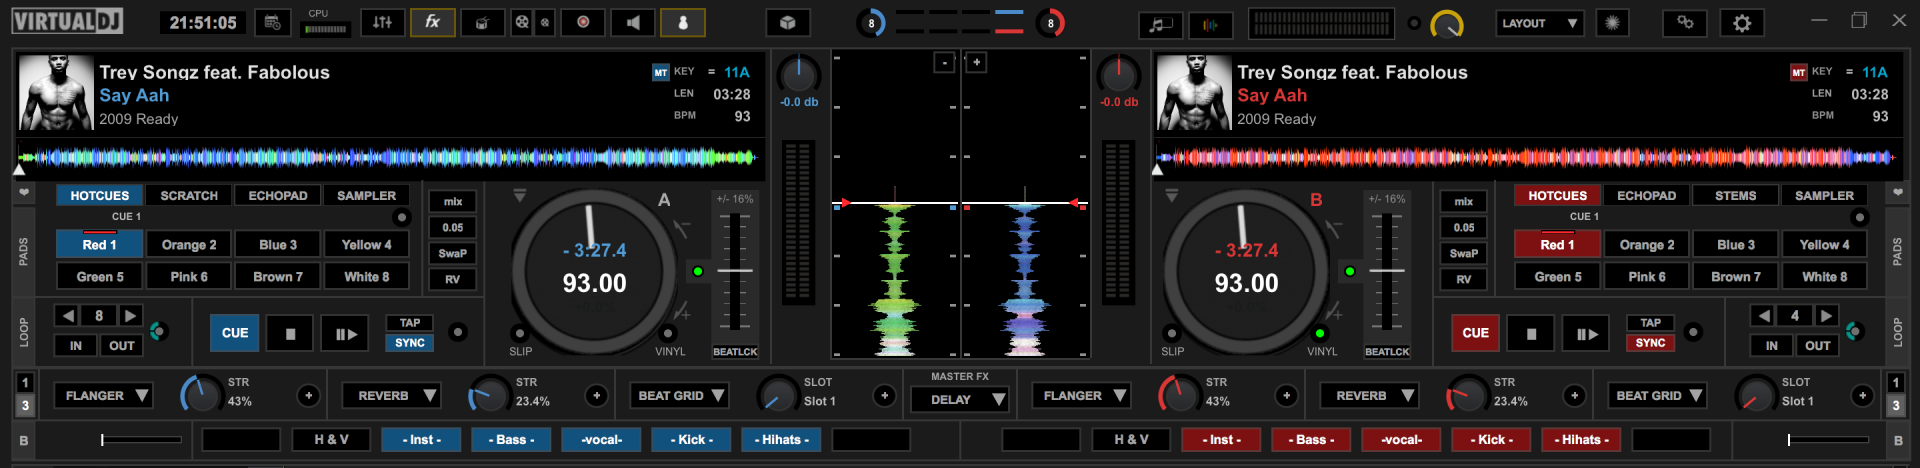Viewport: 1920px width, 468px height.
Task: Double the loop length on deck A
Action: pos(130,316)
